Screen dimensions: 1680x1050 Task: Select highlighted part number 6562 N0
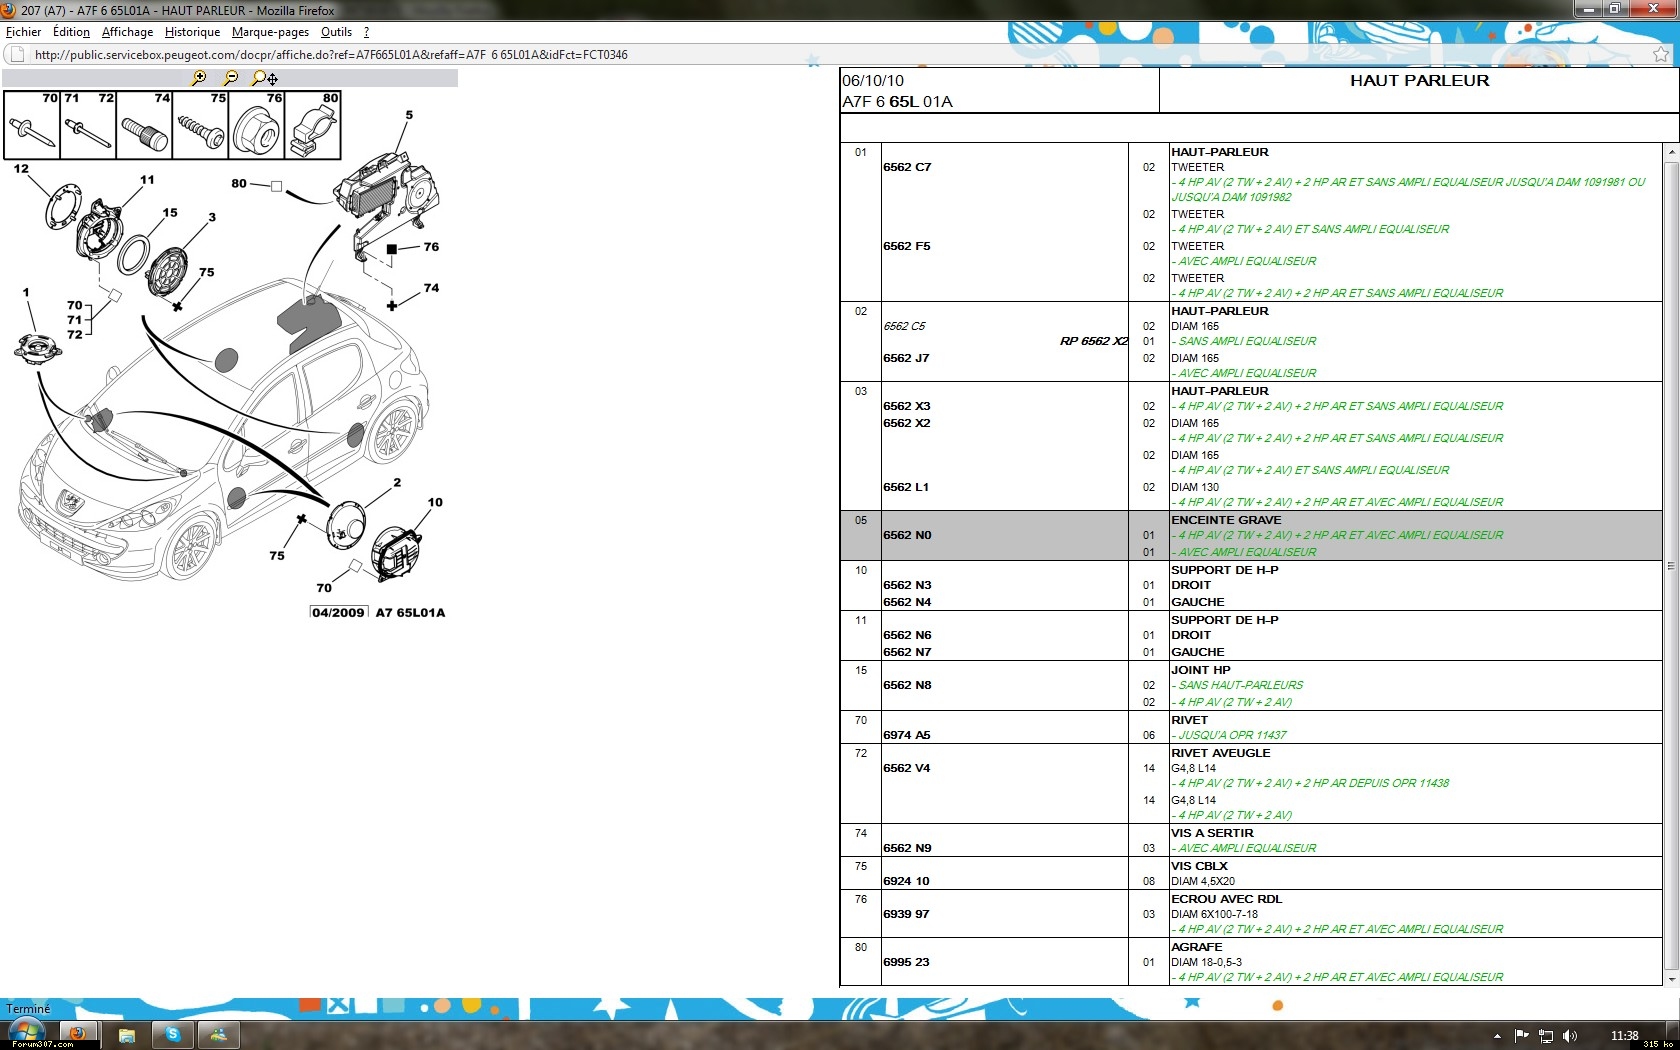907,535
